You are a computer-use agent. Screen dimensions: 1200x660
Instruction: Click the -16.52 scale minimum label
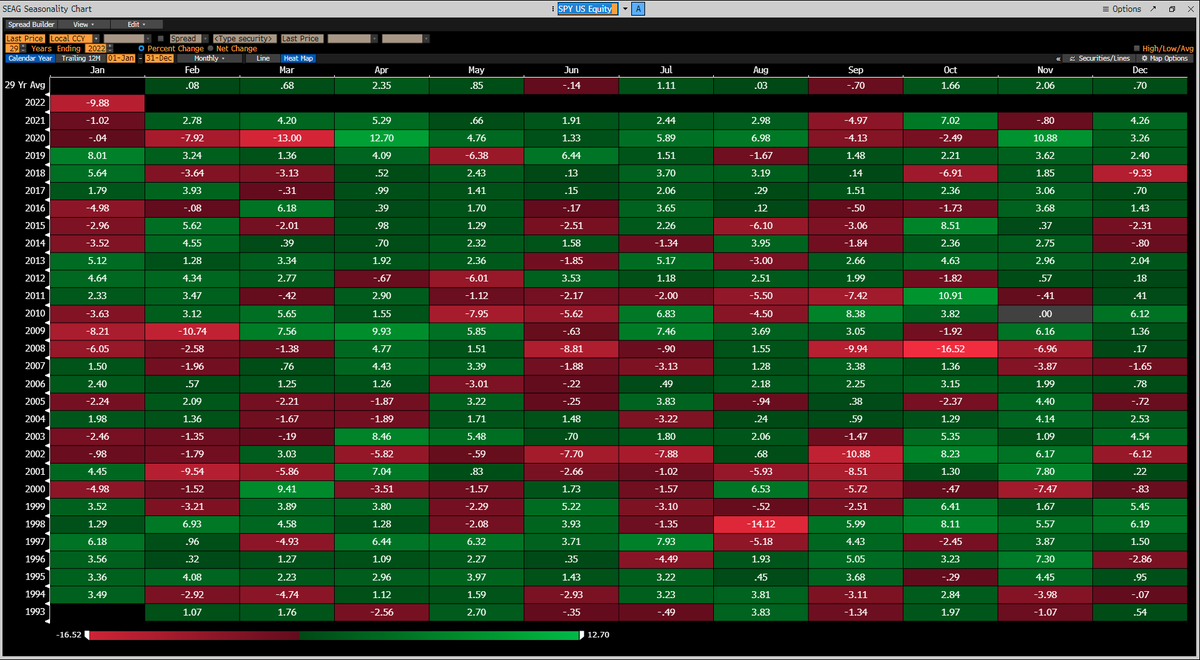71,635
